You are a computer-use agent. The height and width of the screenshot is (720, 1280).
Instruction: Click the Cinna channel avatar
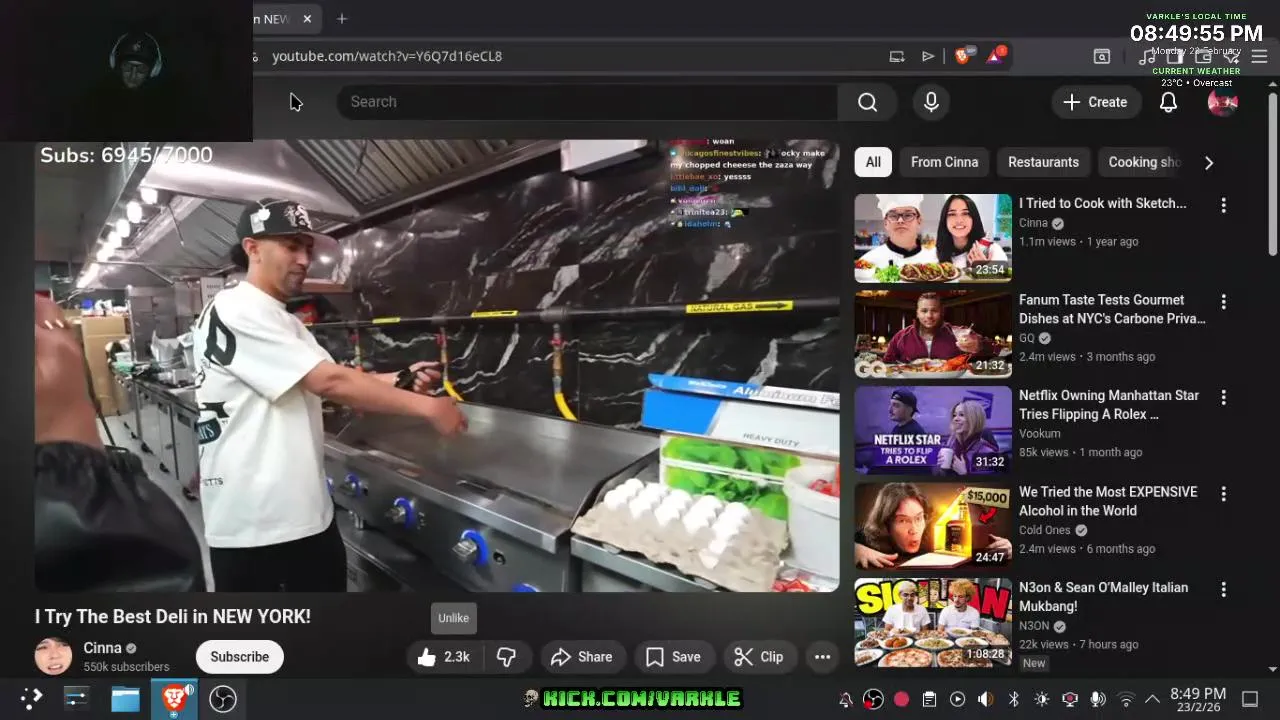pyautogui.click(x=54, y=656)
